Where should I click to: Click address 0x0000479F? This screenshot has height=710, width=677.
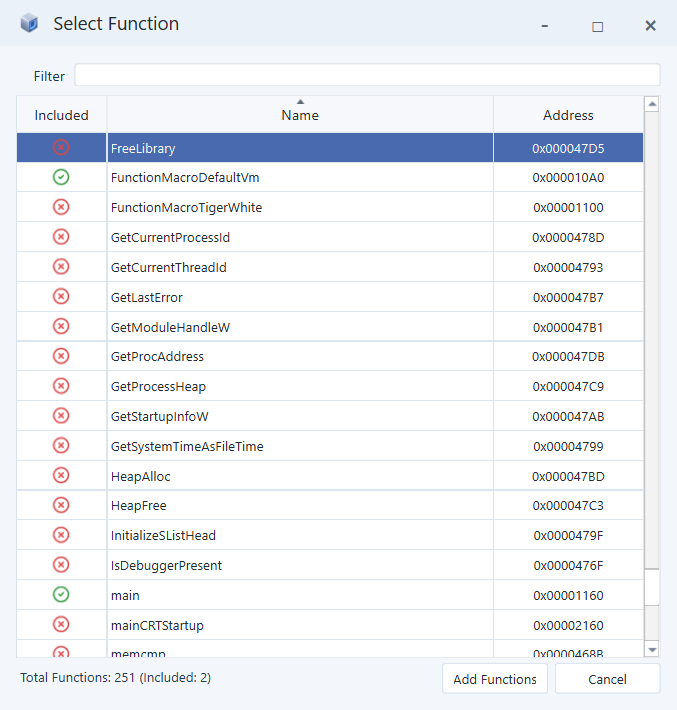click(x=568, y=535)
